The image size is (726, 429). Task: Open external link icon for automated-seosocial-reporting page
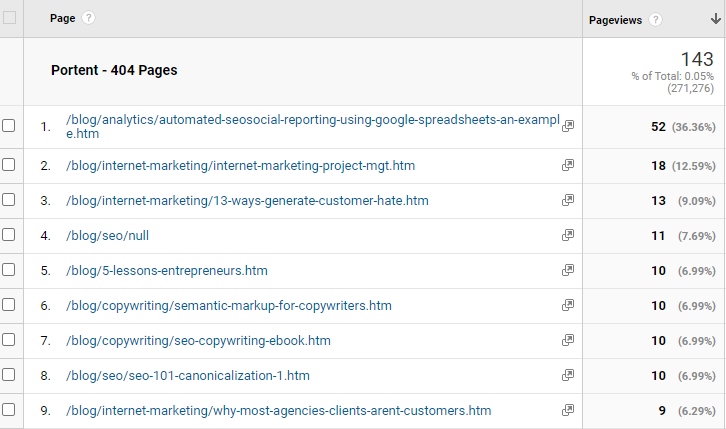[568, 126]
